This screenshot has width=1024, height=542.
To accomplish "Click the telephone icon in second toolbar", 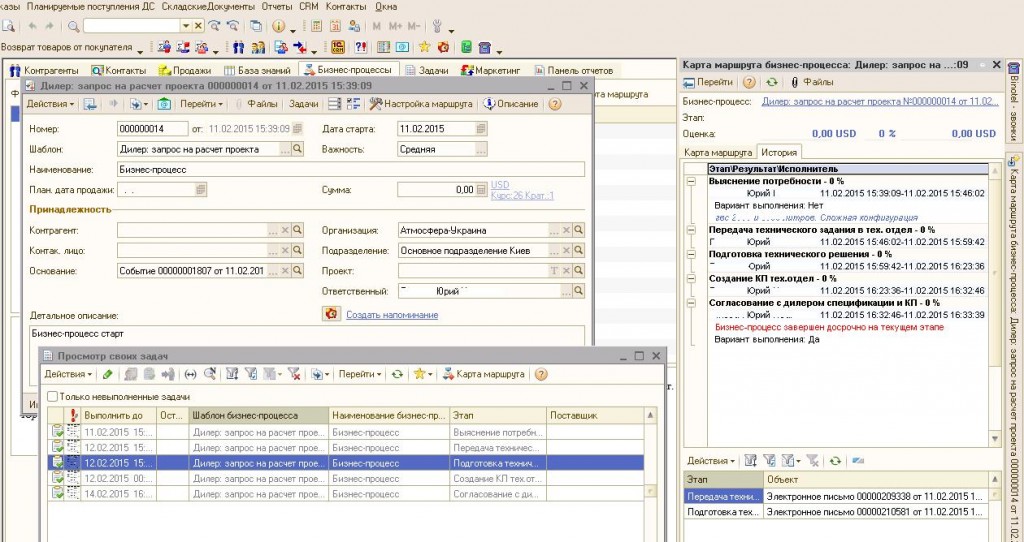I will point(484,47).
